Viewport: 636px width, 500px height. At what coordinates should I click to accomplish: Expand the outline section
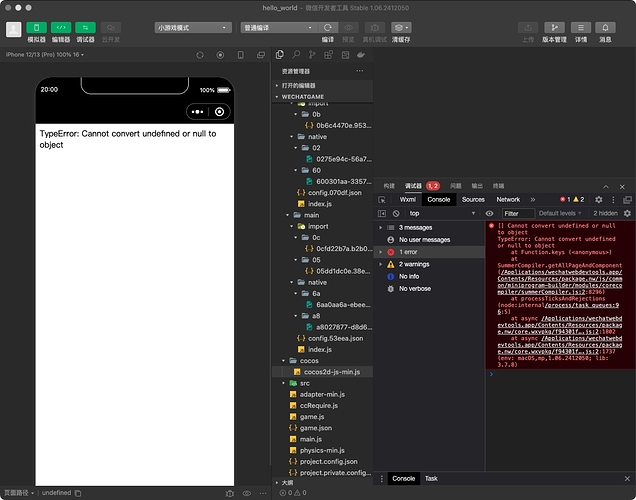[323, 483]
